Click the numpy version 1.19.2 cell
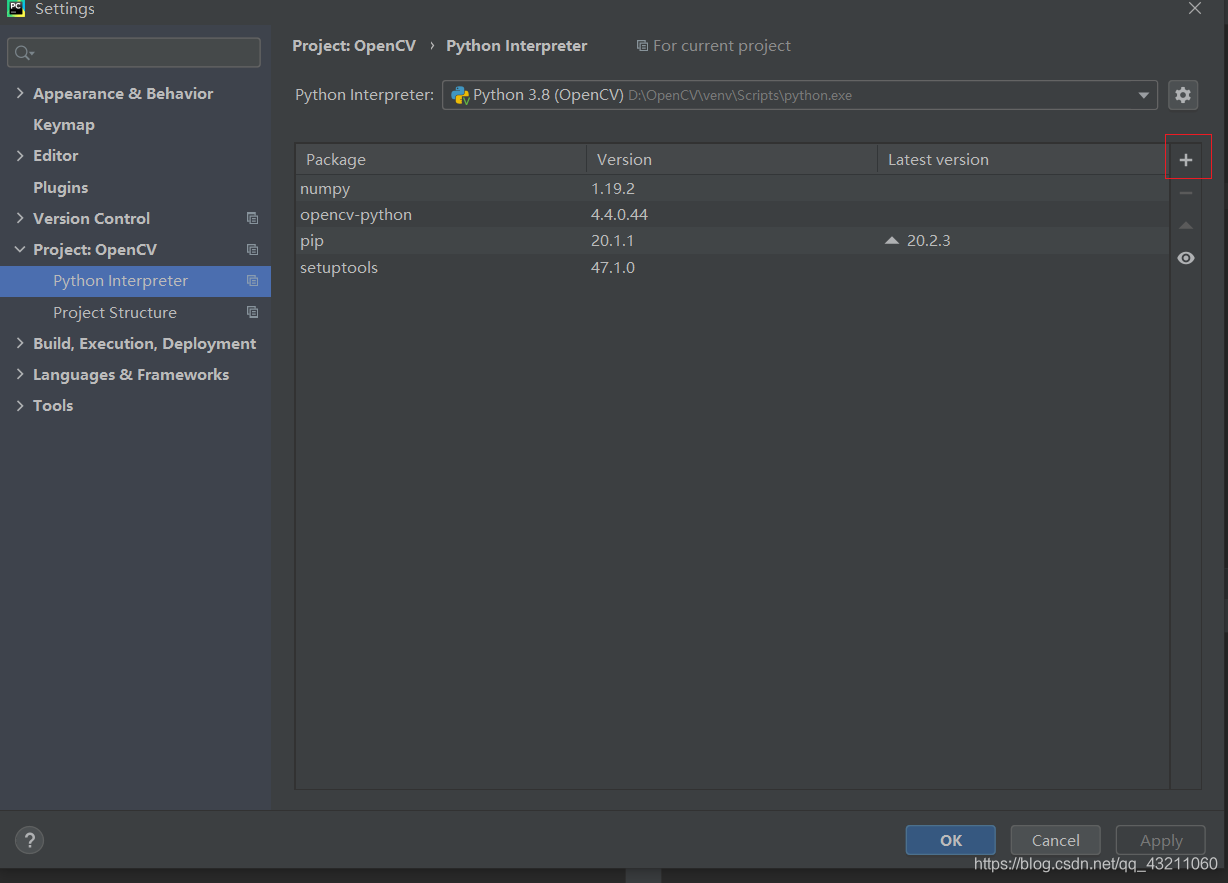 (613, 189)
